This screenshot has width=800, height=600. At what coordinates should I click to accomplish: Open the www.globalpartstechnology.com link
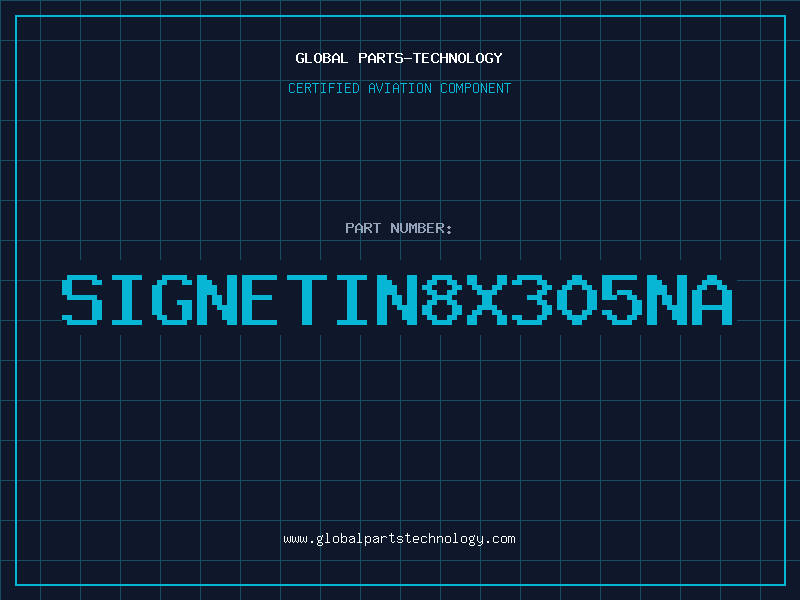pos(399,539)
